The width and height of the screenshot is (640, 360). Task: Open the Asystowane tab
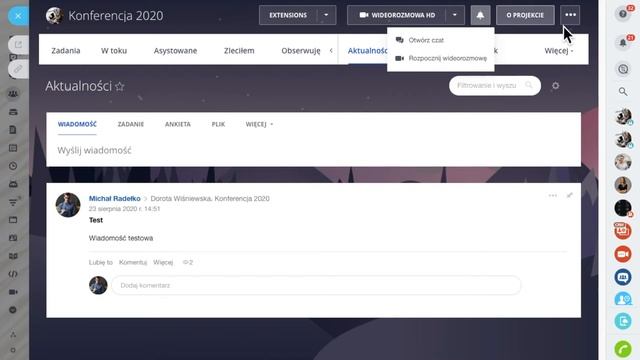tap(176, 51)
